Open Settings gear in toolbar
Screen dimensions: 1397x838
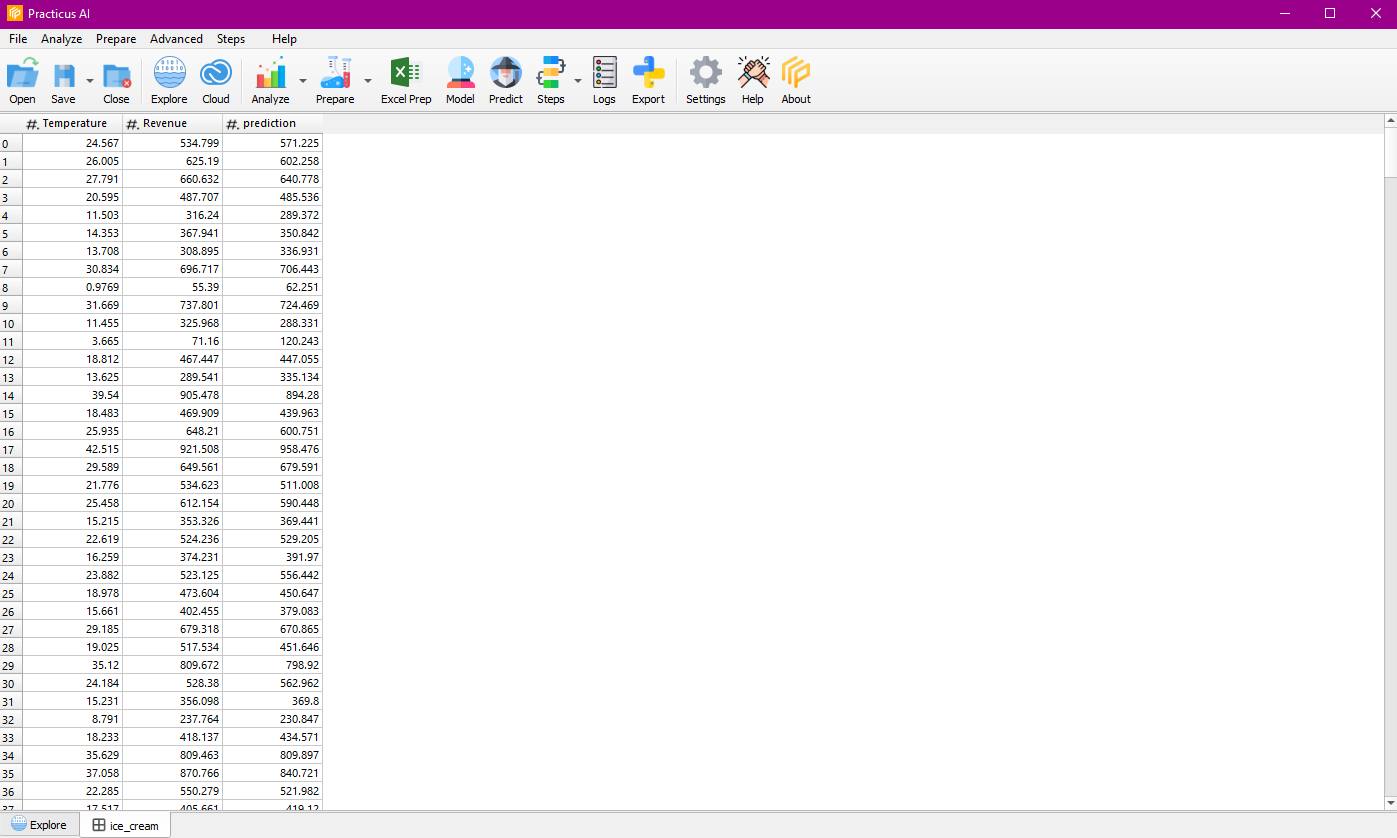pyautogui.click(x=705, y=76)
